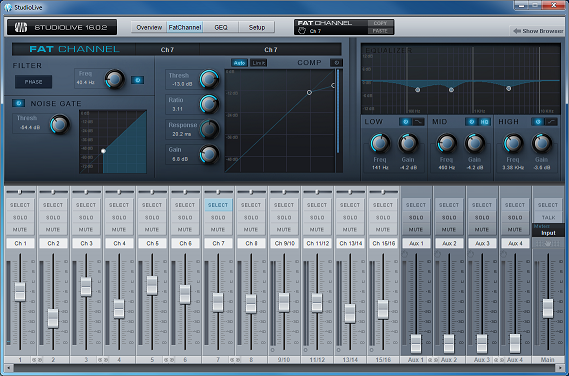
Task: Click the compressor Thresh knob
Action: click(209, 79)
